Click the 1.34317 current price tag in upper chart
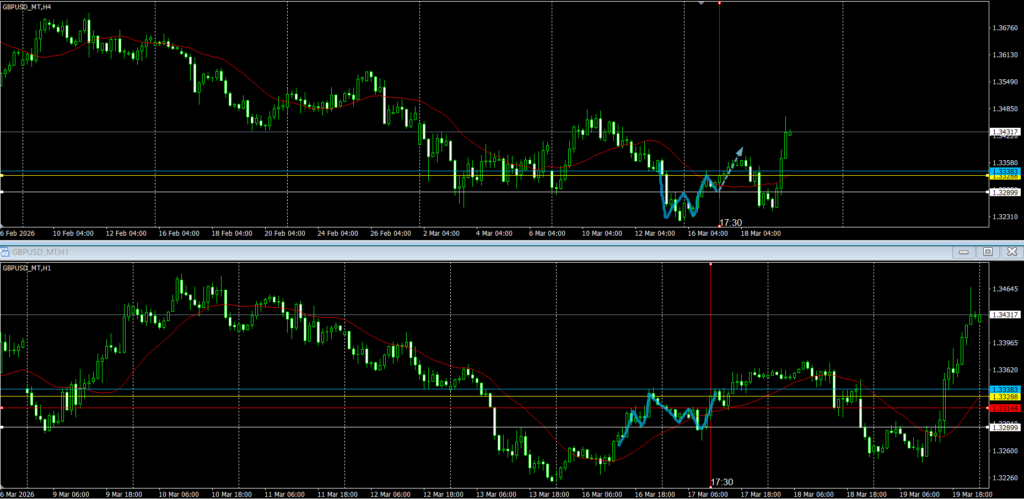Screen dimensions: 1024x499 tap(1003, 132)
